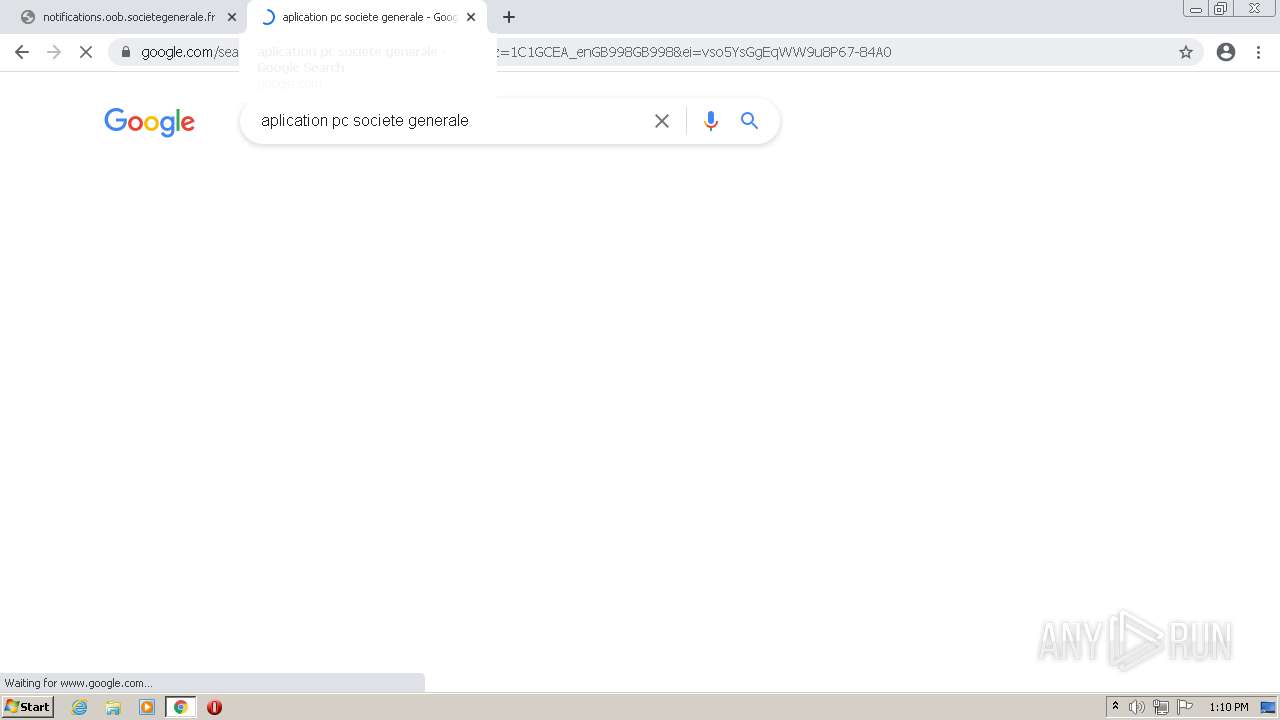
Task: Stop loading the page
Action: pos(86,52)
